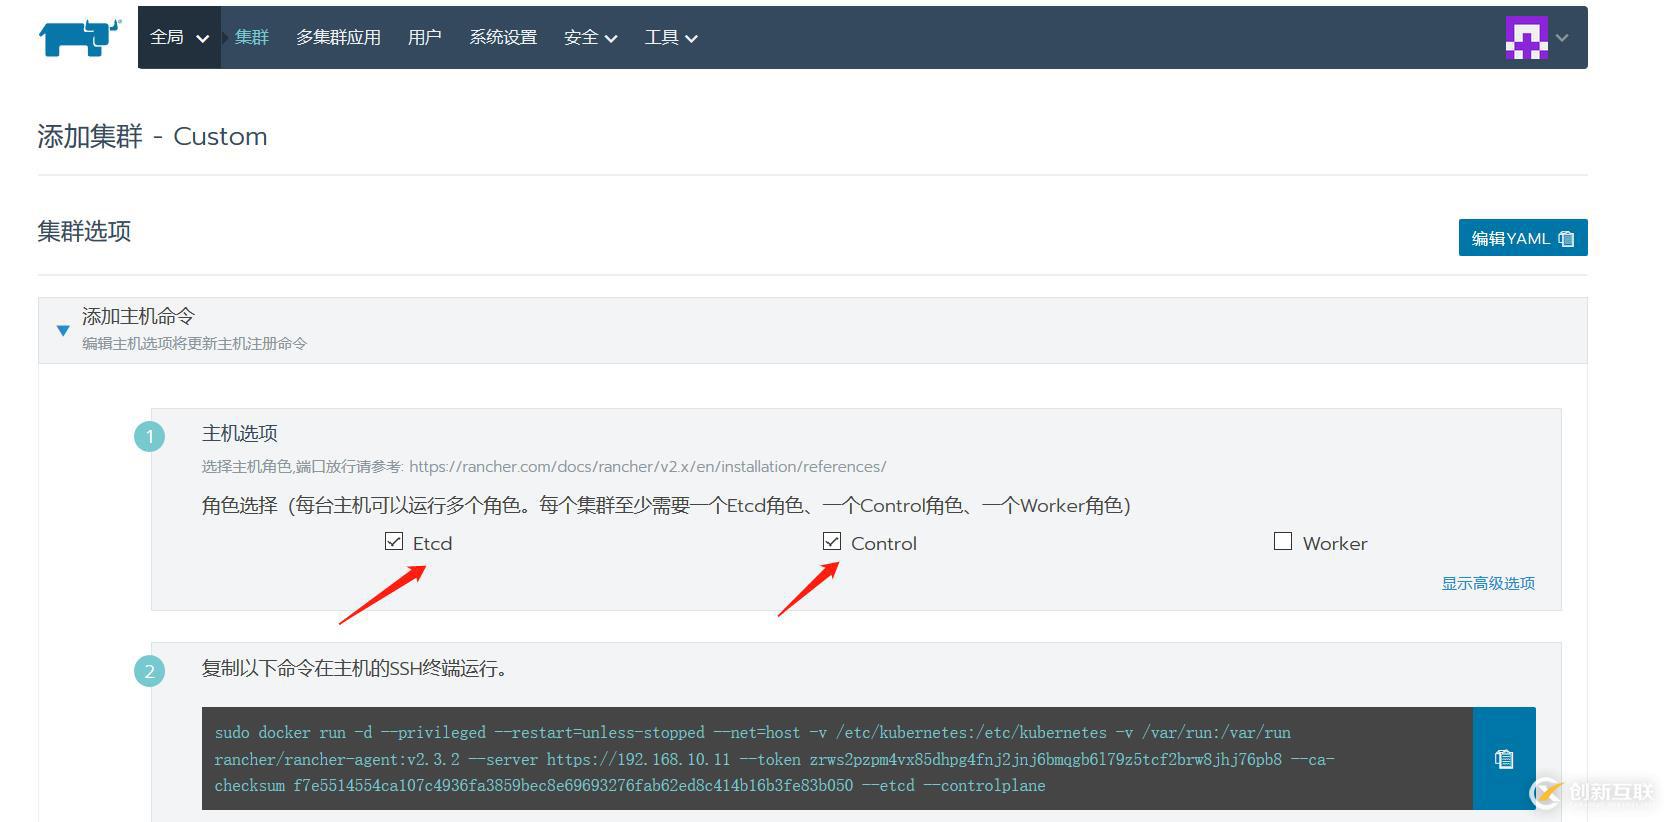This screenshot has width=1664, height=822.
Task: Click the step 1 circle badge
Action: (150, 437)
